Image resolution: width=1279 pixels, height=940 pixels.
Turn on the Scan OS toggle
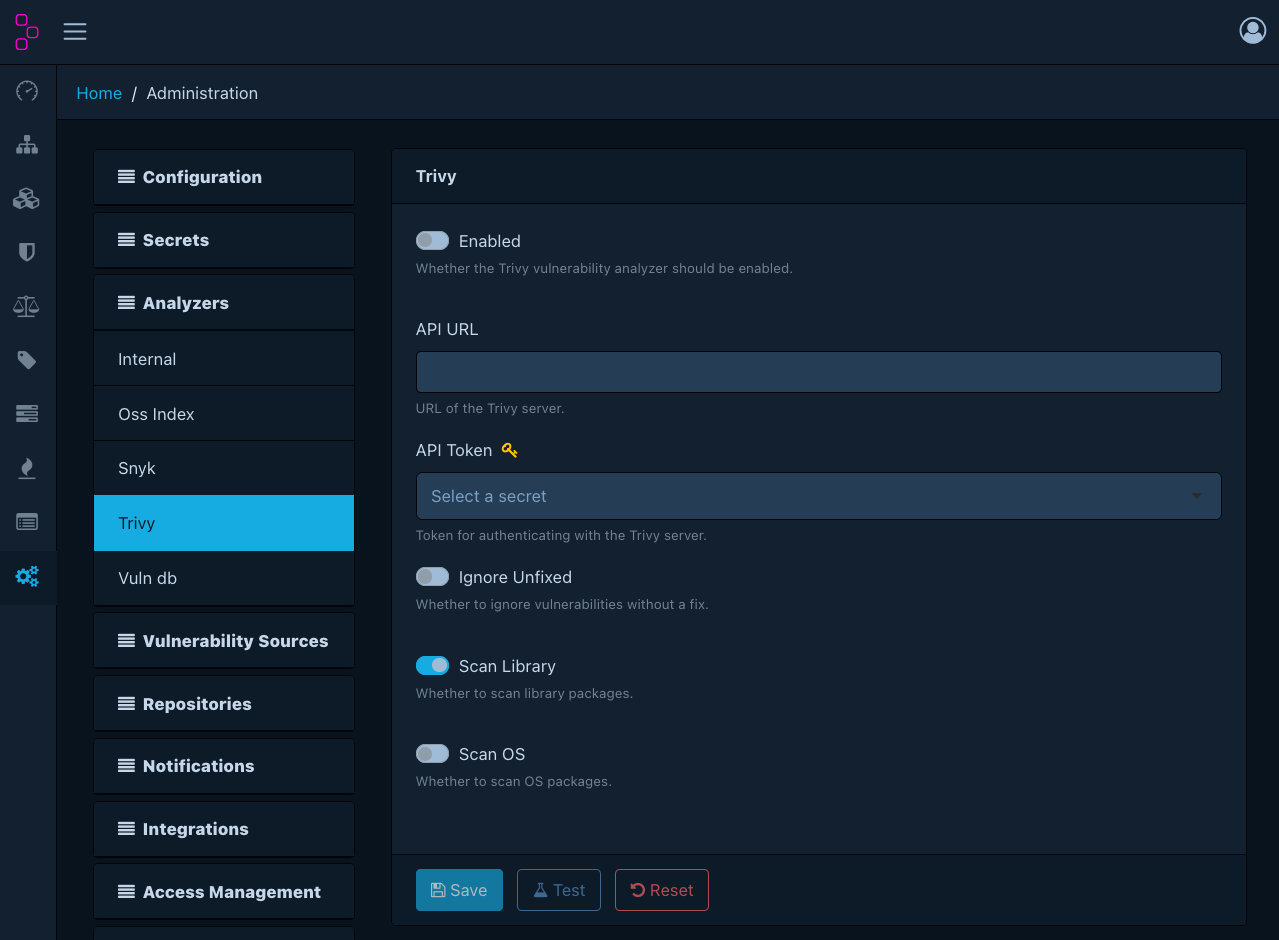coord(432,753)
